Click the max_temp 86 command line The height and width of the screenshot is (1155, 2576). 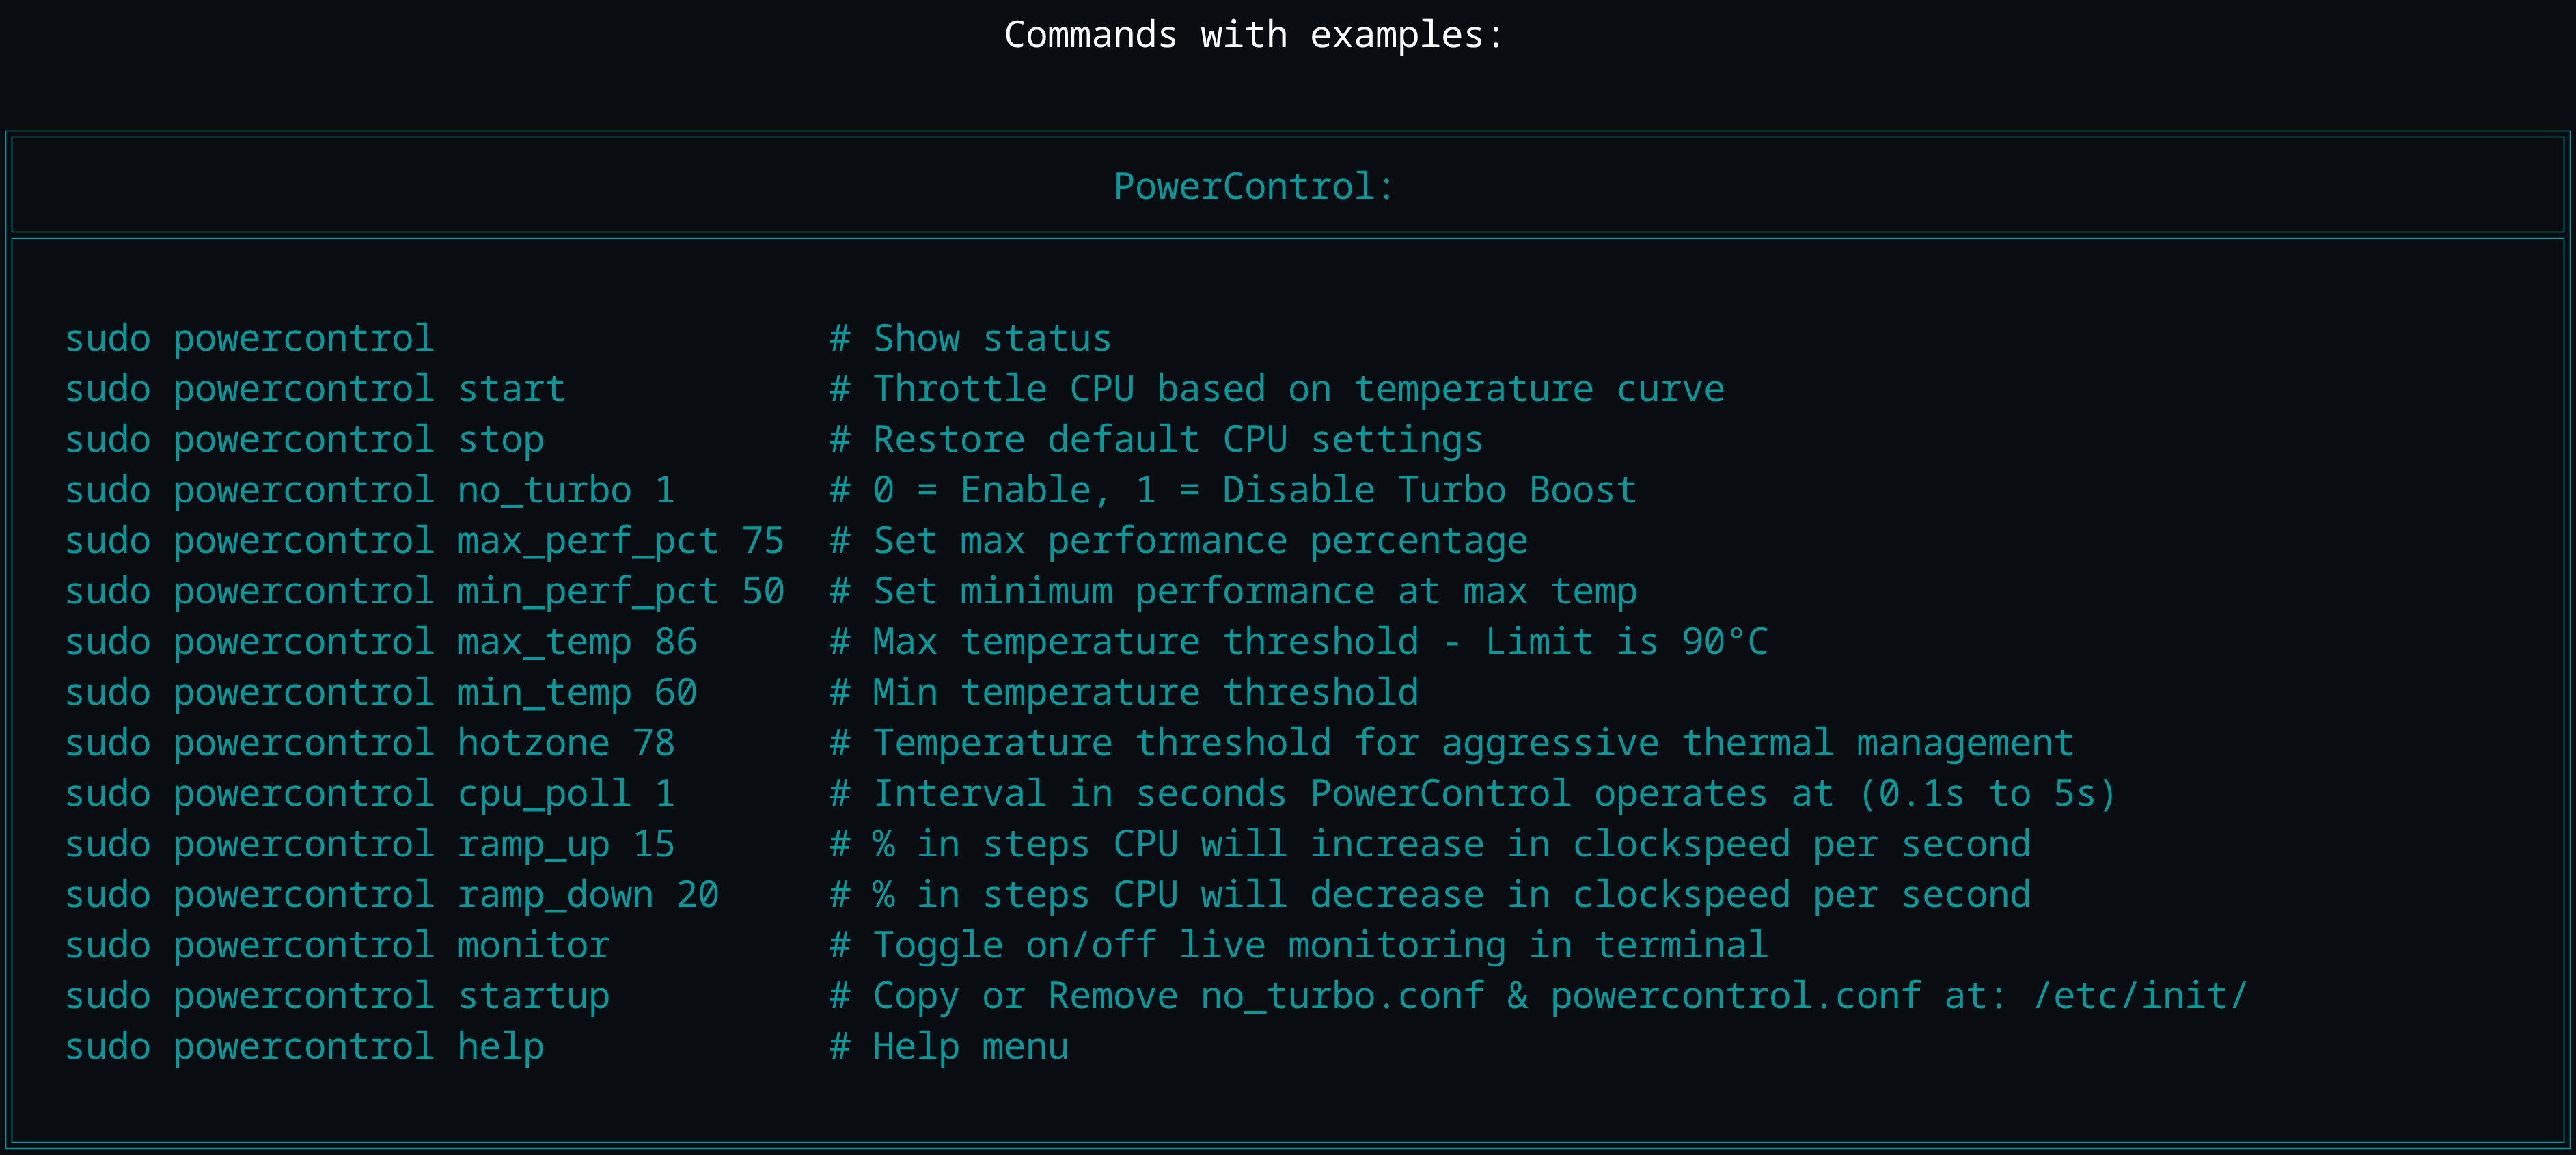[381, 642]
